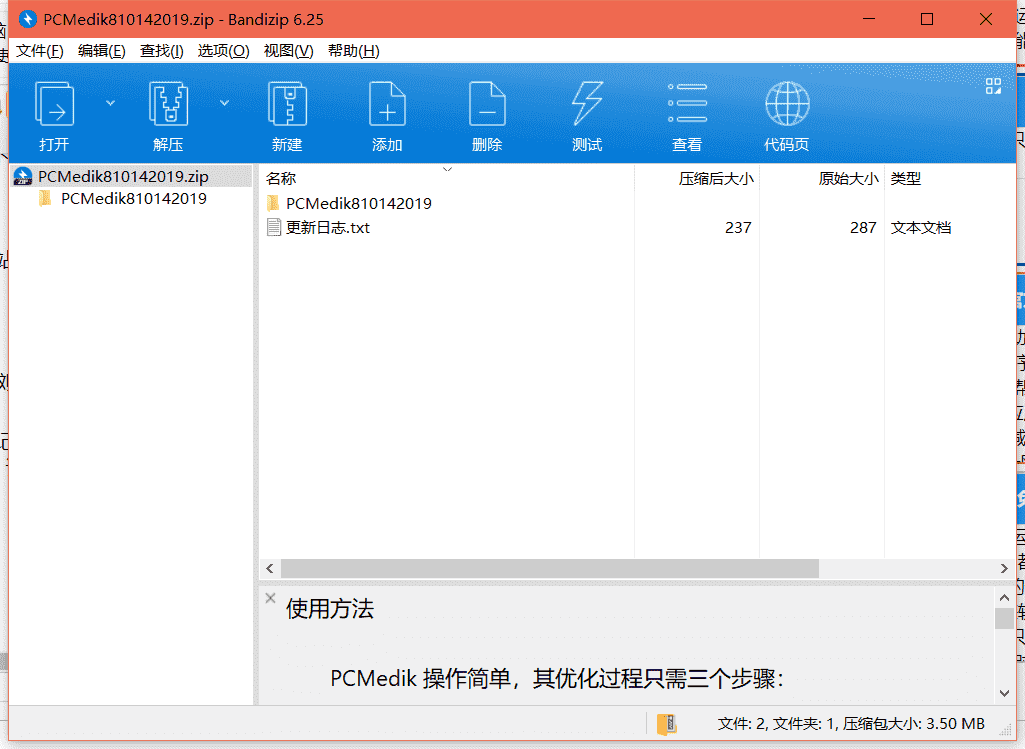Select 更新日志.txt in the file list
The image size is (1025, 749).
pyautogui.click(x=328, y=227)
